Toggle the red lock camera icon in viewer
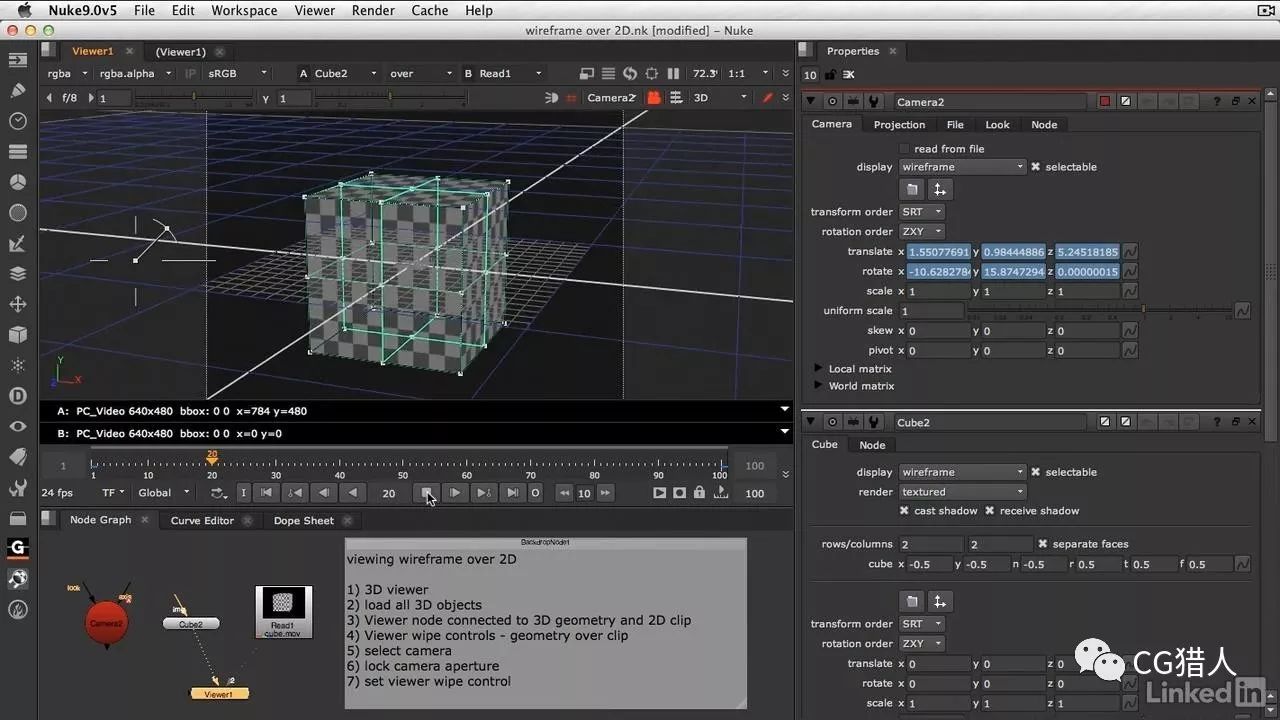This screenshot has width=1280, height=720. pos(654,98)
